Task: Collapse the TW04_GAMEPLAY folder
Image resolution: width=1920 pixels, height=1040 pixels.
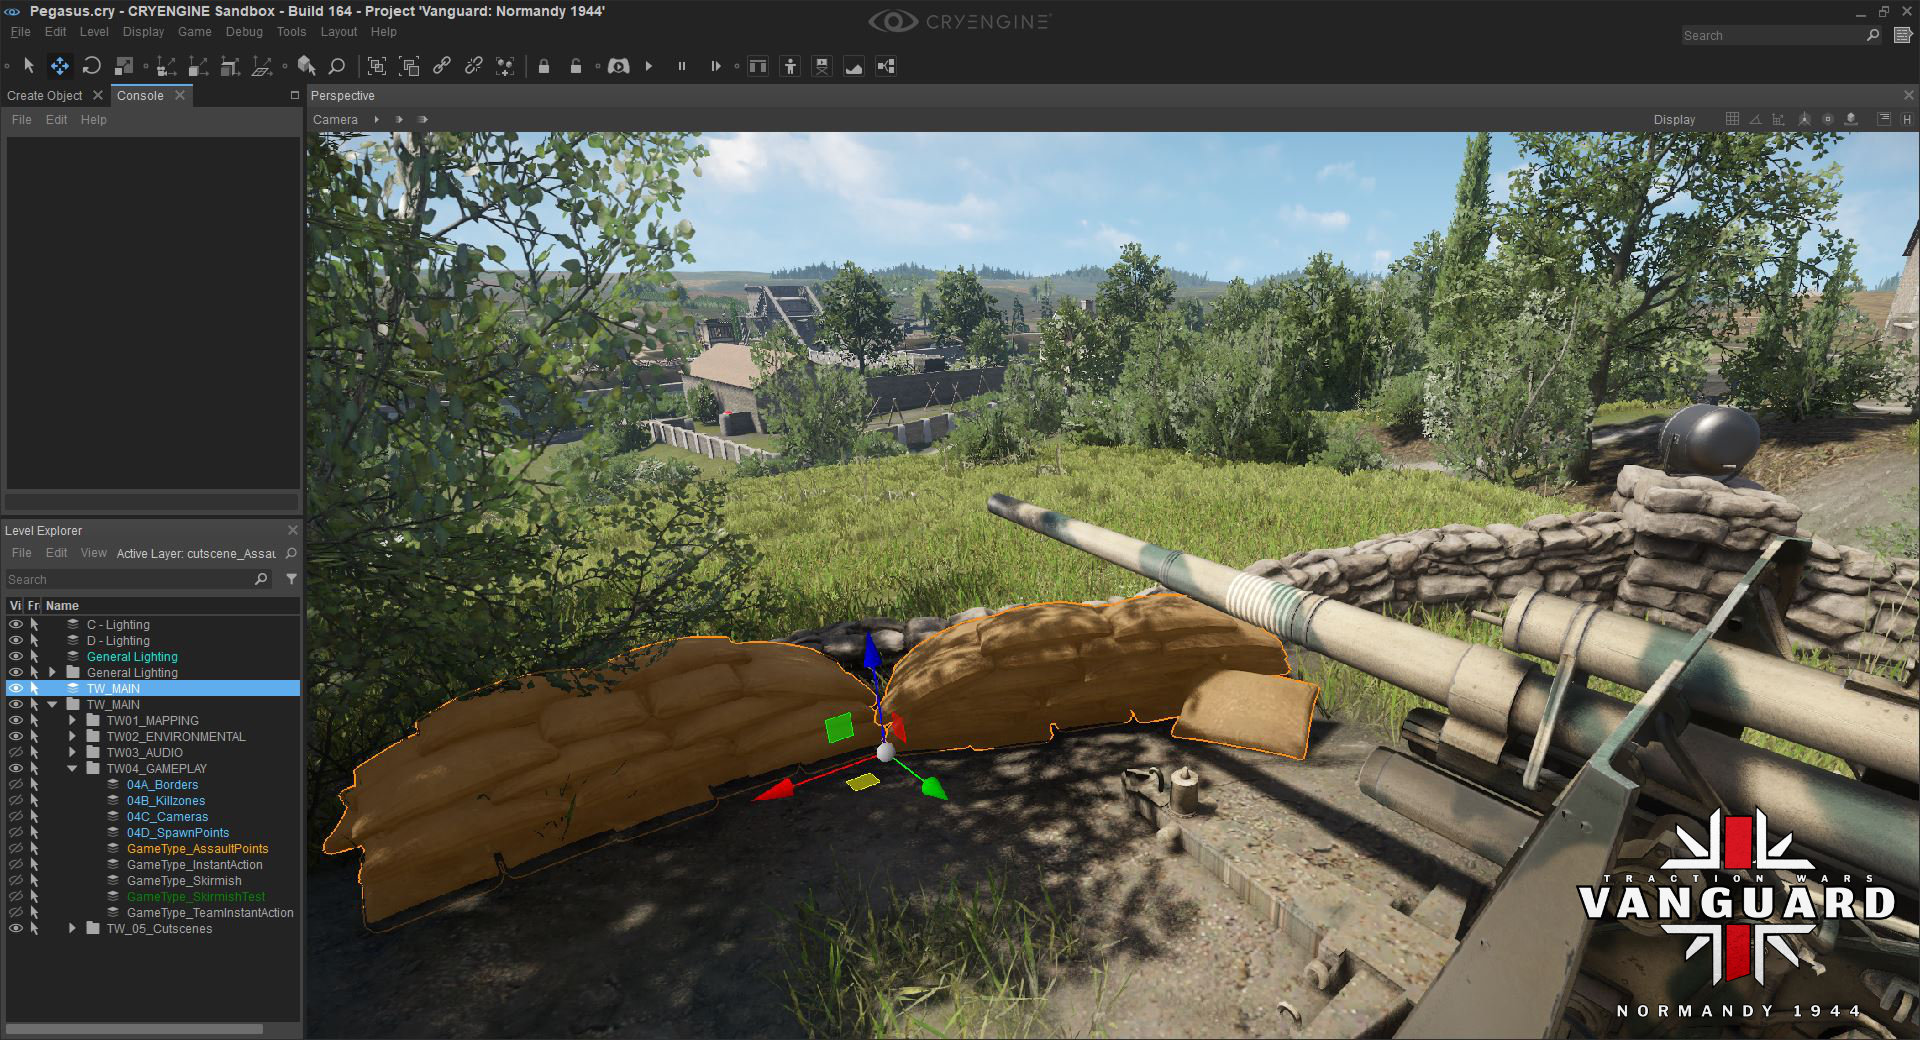Action: coord(72,768)
